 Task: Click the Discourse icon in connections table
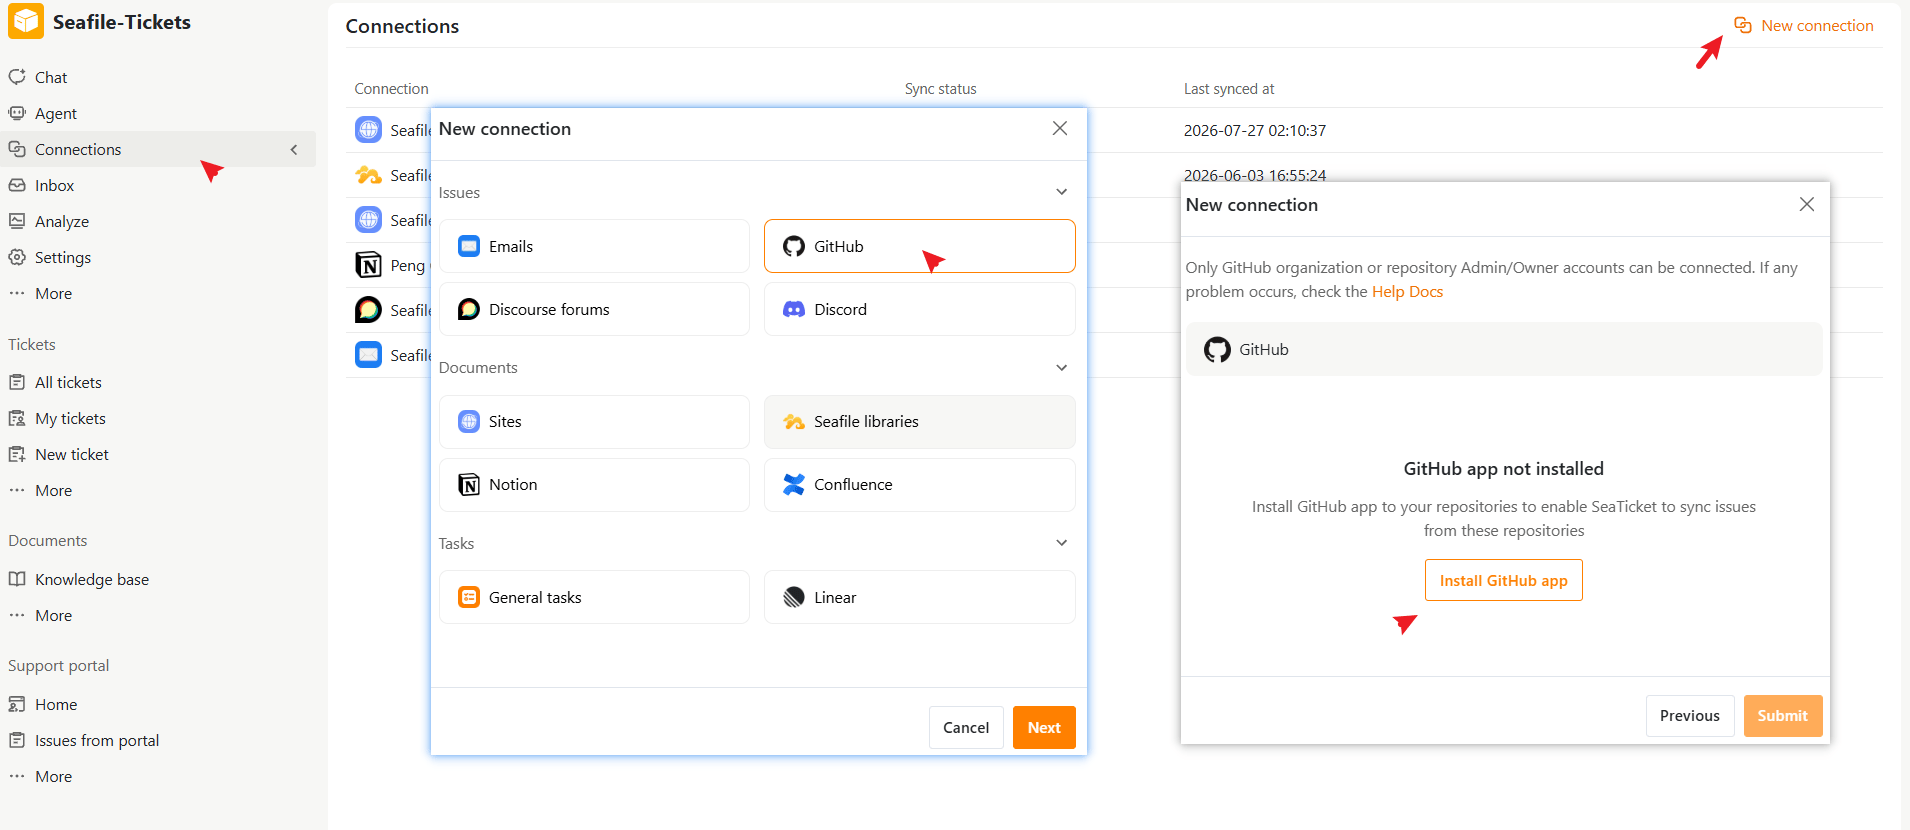369,309
